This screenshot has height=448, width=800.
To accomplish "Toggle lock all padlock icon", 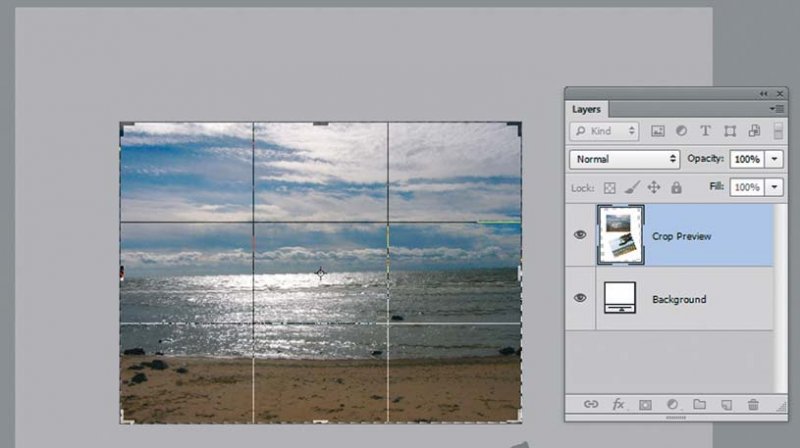I will click(x=676, y=187).
